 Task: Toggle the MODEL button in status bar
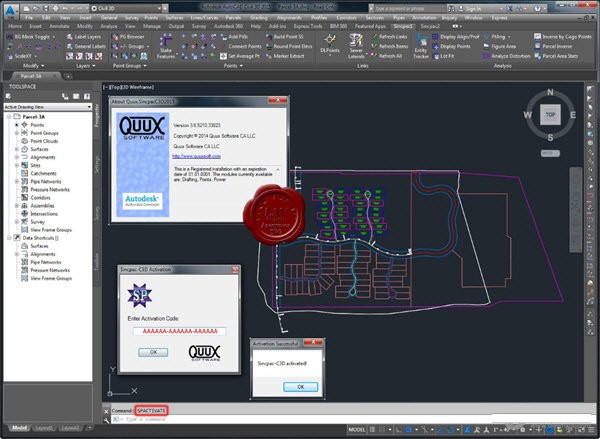(357, 429)
